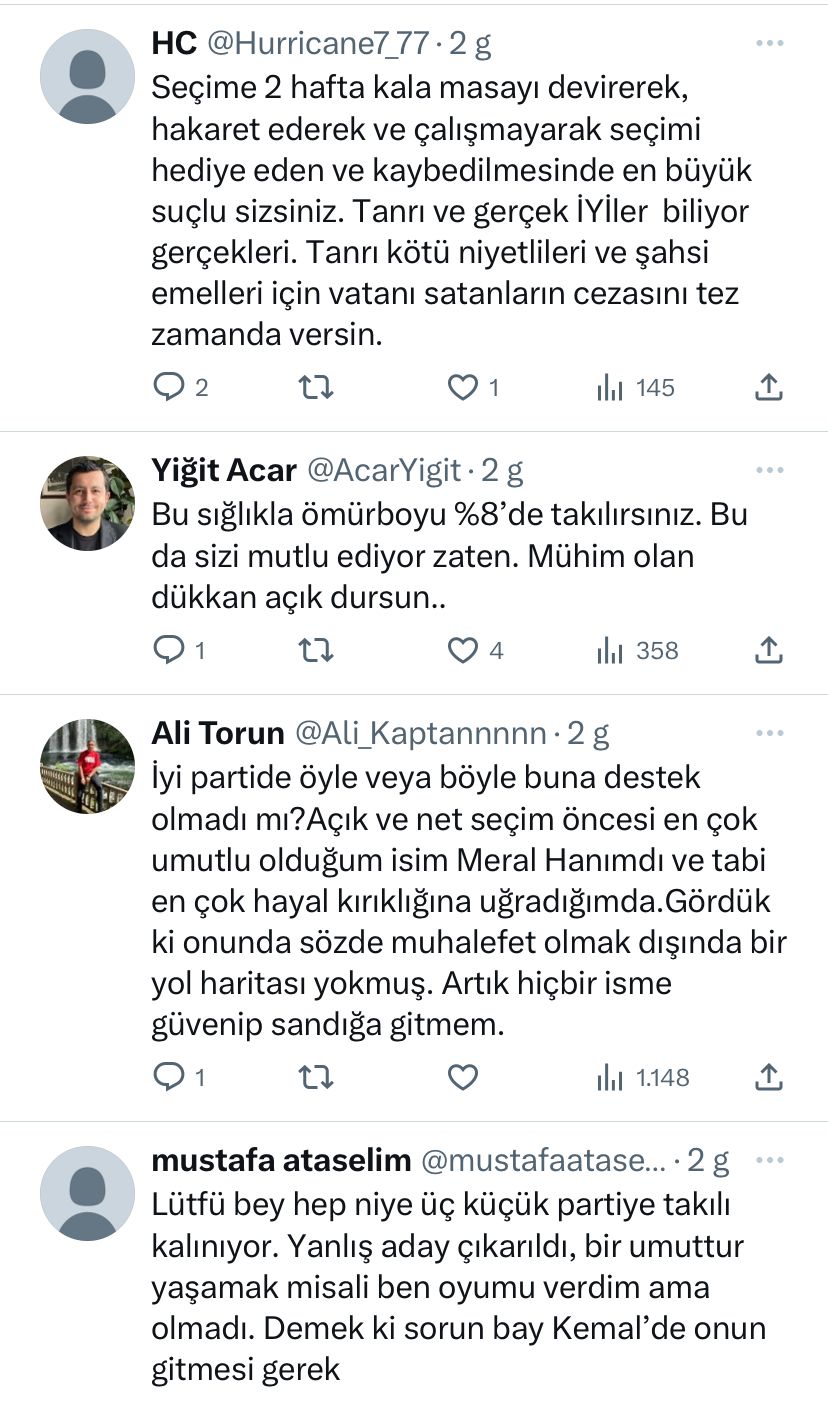Screen dimensions: 828x1401
Task: Like Yiğit Acar's tweet
Action: coord(462,651)
